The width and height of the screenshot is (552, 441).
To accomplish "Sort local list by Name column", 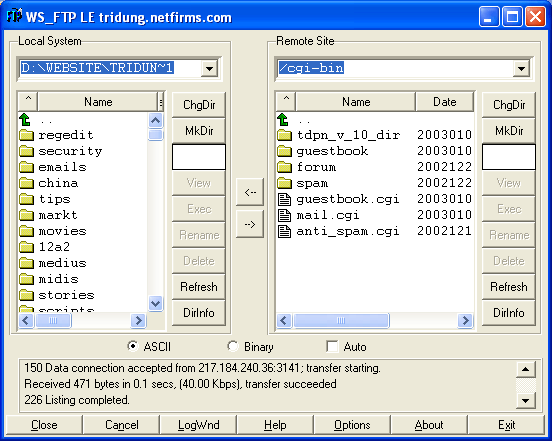I will coord(98,102).
